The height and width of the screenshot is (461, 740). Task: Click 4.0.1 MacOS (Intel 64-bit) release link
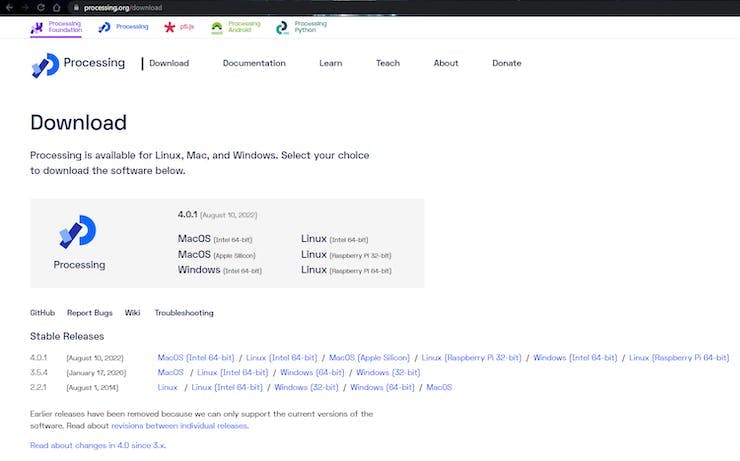(196, 358)
